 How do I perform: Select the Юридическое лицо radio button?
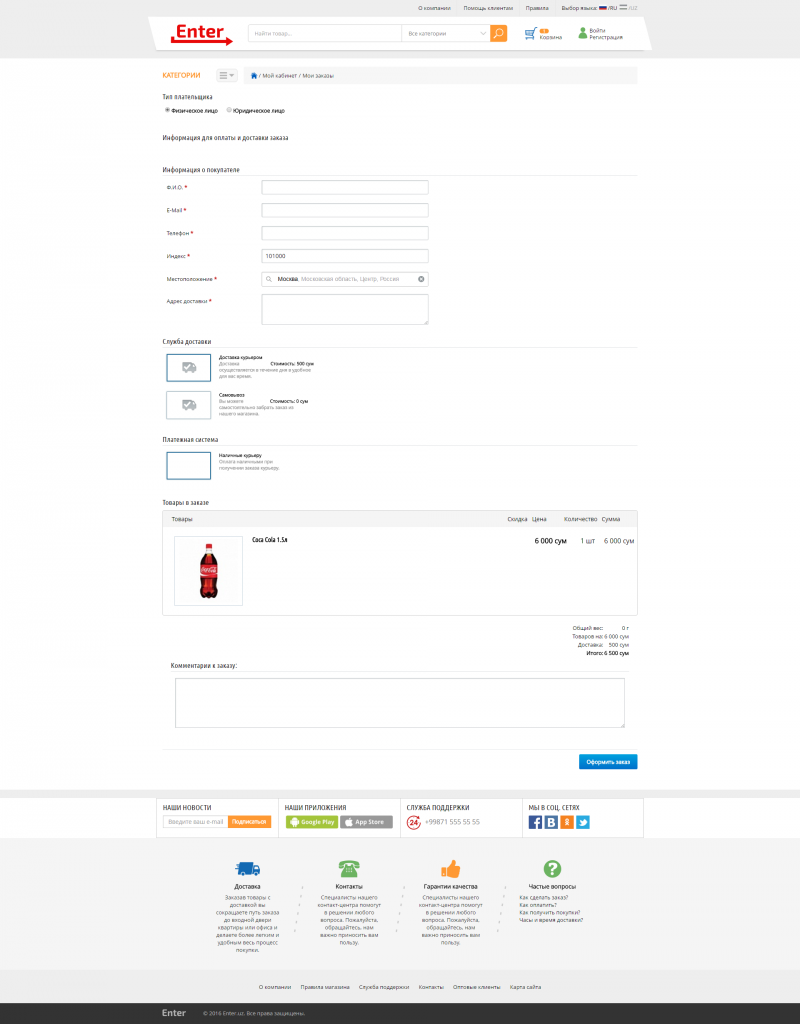point(229,110)
